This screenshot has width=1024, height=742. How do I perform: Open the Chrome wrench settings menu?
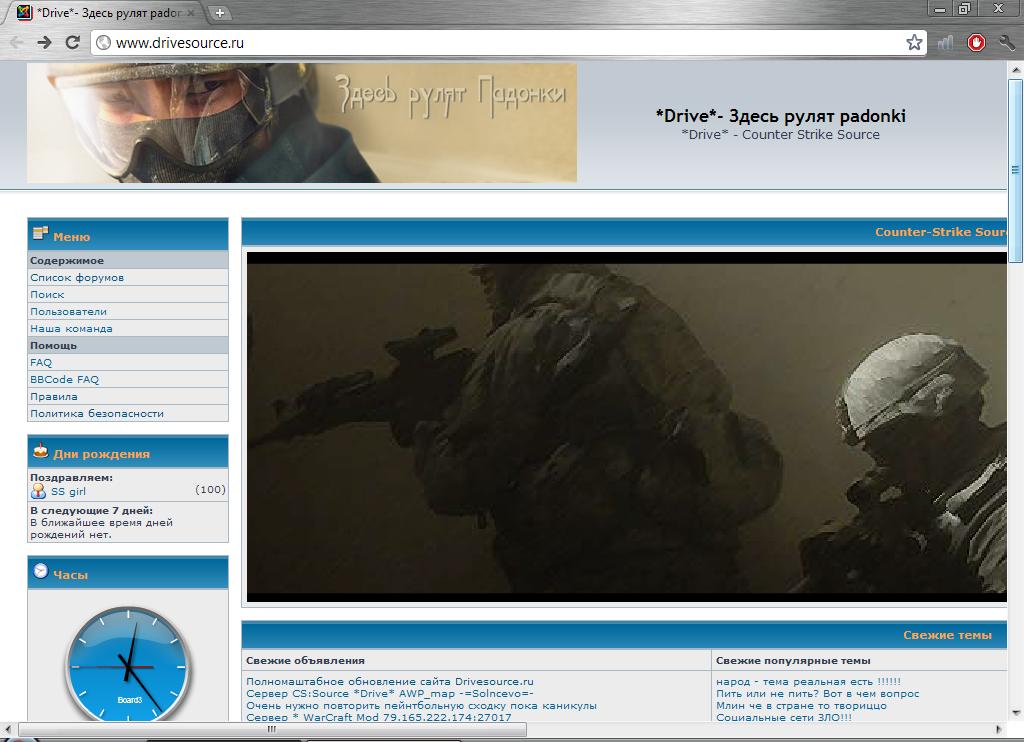point(1006,42)
